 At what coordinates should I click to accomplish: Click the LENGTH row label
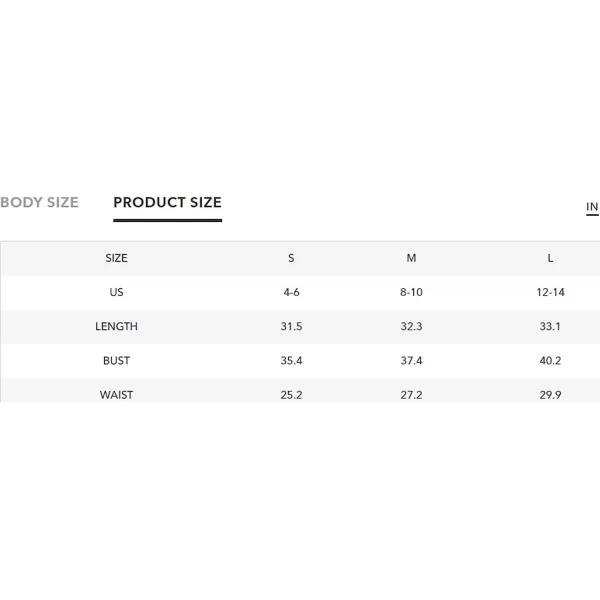[116, 326]
